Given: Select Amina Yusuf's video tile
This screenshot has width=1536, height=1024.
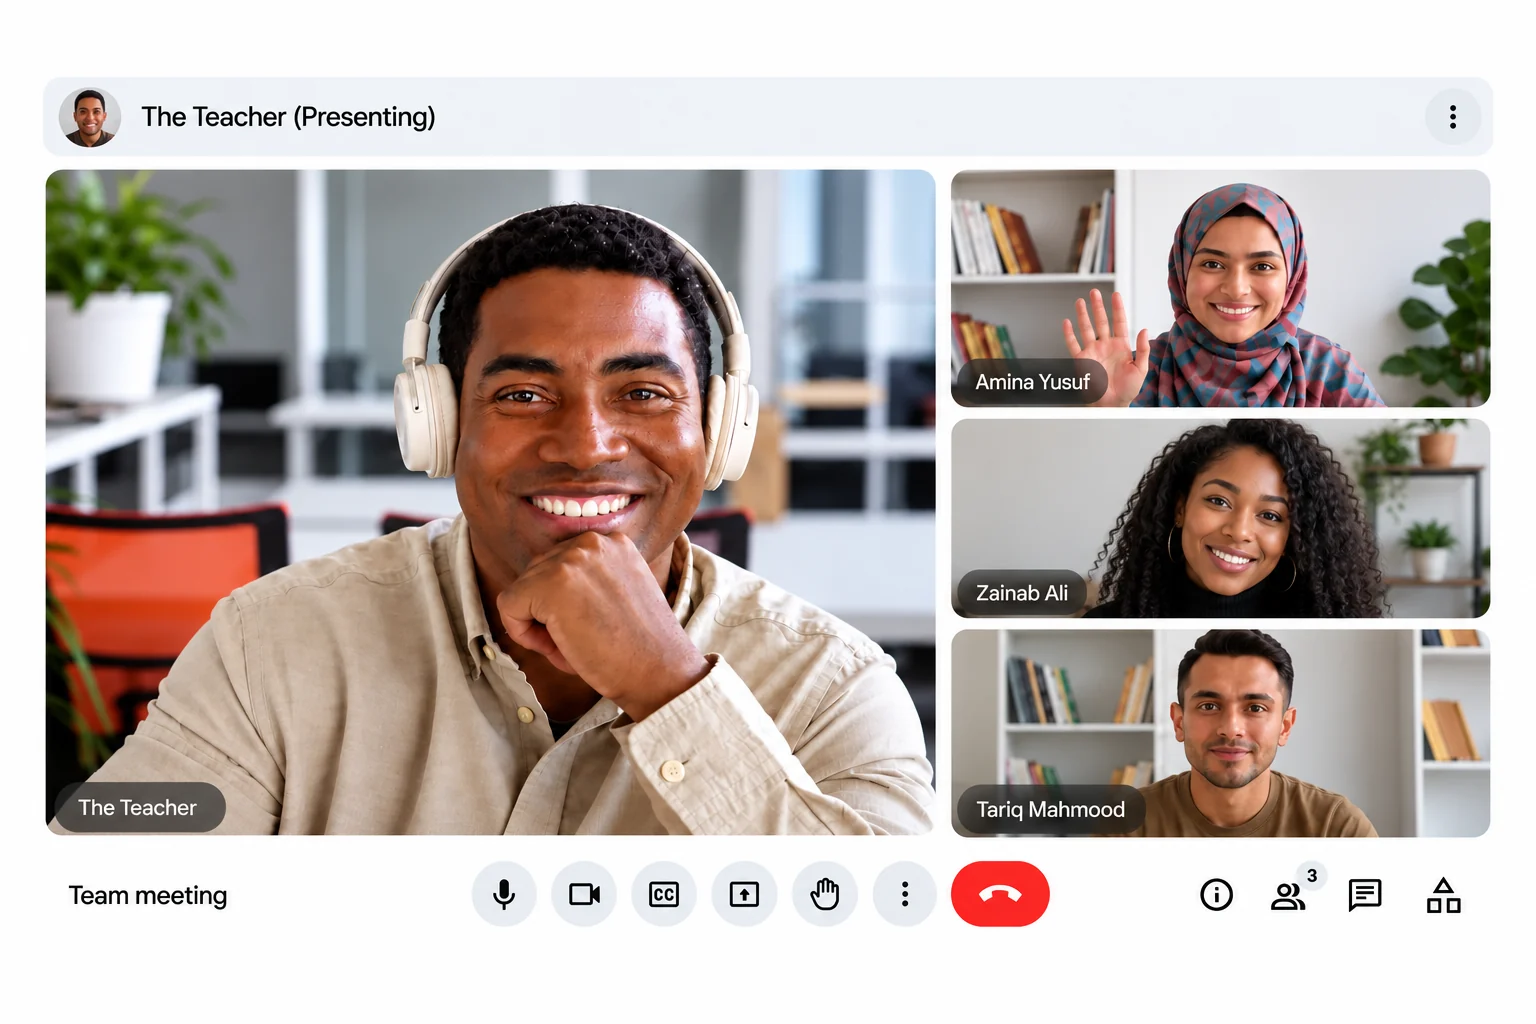Looking at the screenshot, I should 1220,288.
